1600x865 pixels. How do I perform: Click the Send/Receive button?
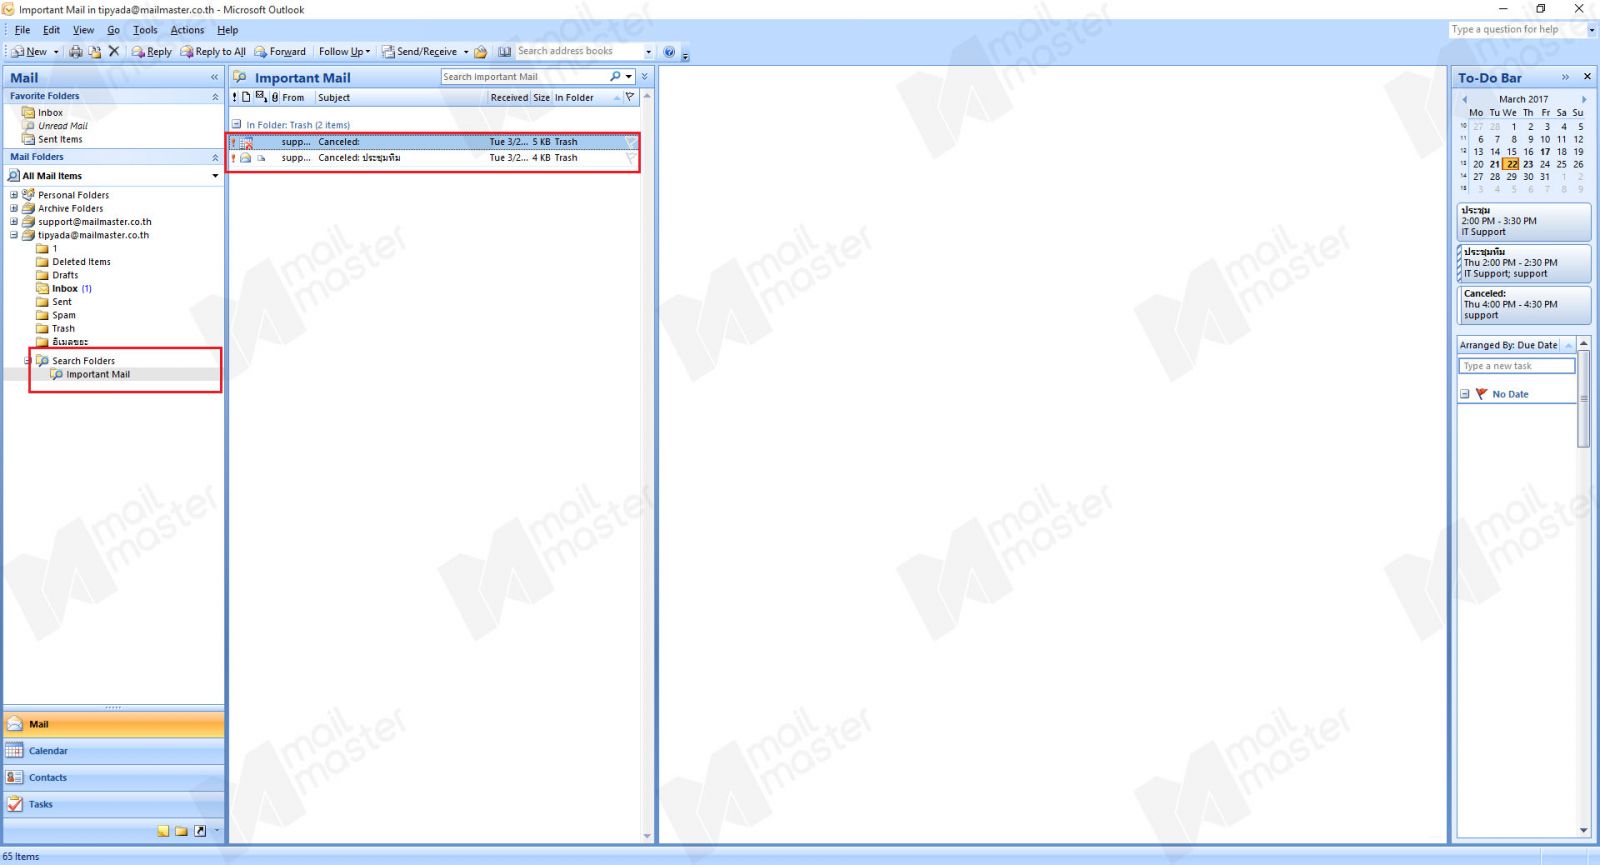pyautogui.click(x=419, y=51)
